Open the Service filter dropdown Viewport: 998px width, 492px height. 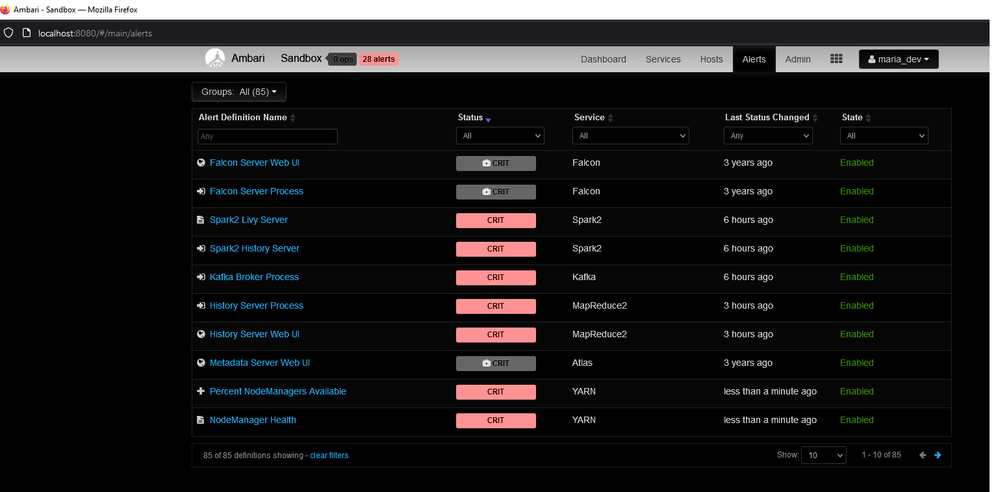click(x=631, y=136)
